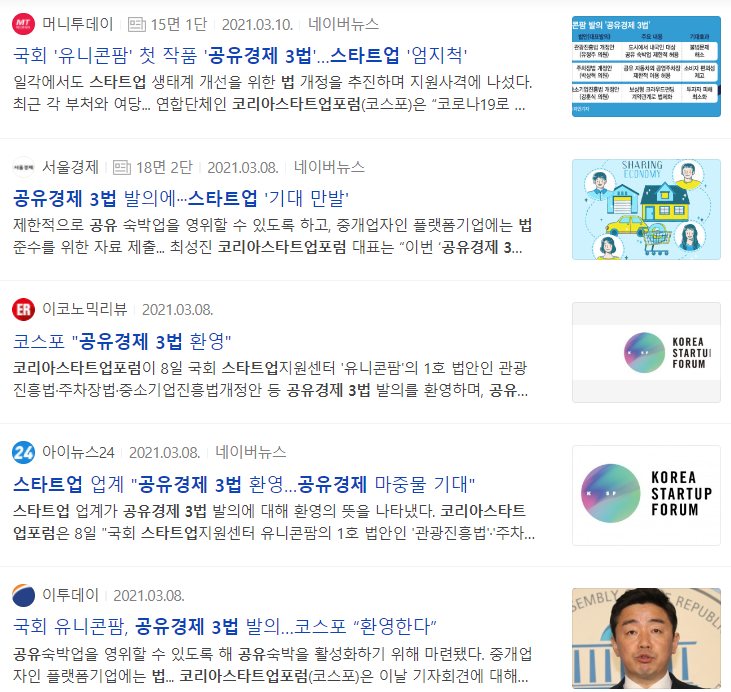Click the 서울경제 publisher logo icon
Viewport: 731px width, 692px height.
[x=23, y=167]
